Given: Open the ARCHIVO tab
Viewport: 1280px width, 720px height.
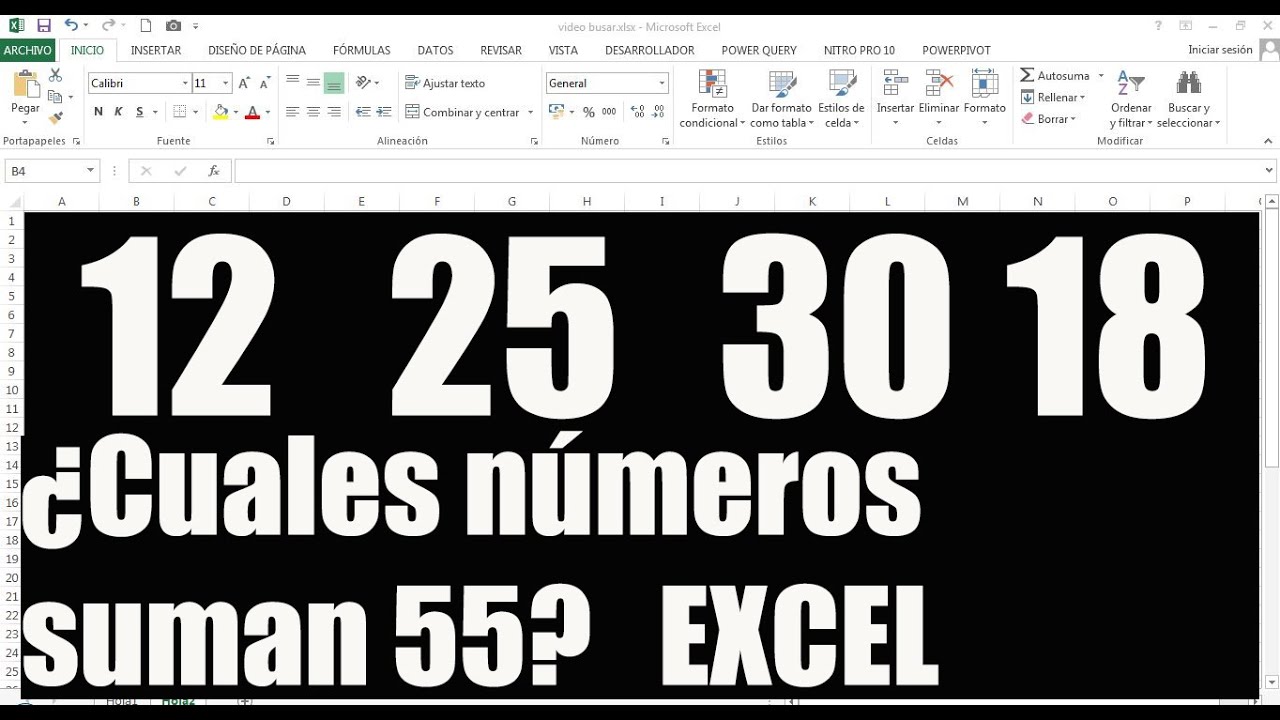Looking at the screenshot, I should point(28,50).
